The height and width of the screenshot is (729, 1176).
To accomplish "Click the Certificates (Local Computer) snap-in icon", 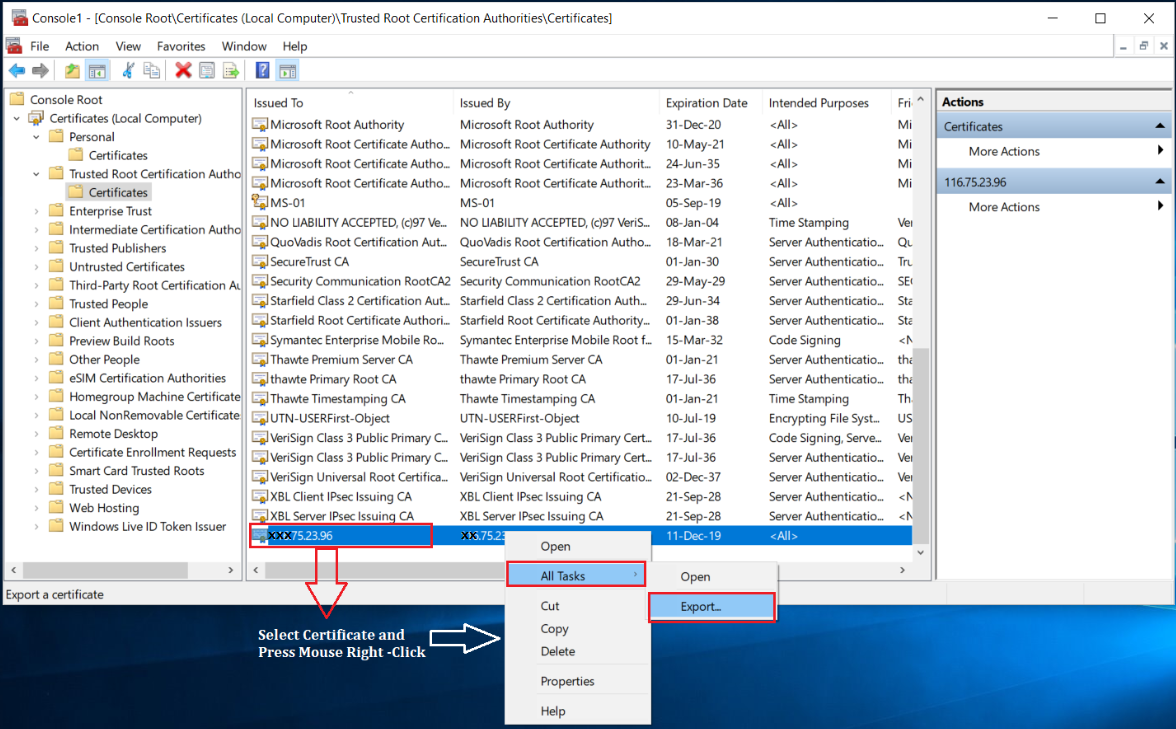I will click(x=36, y=118).
